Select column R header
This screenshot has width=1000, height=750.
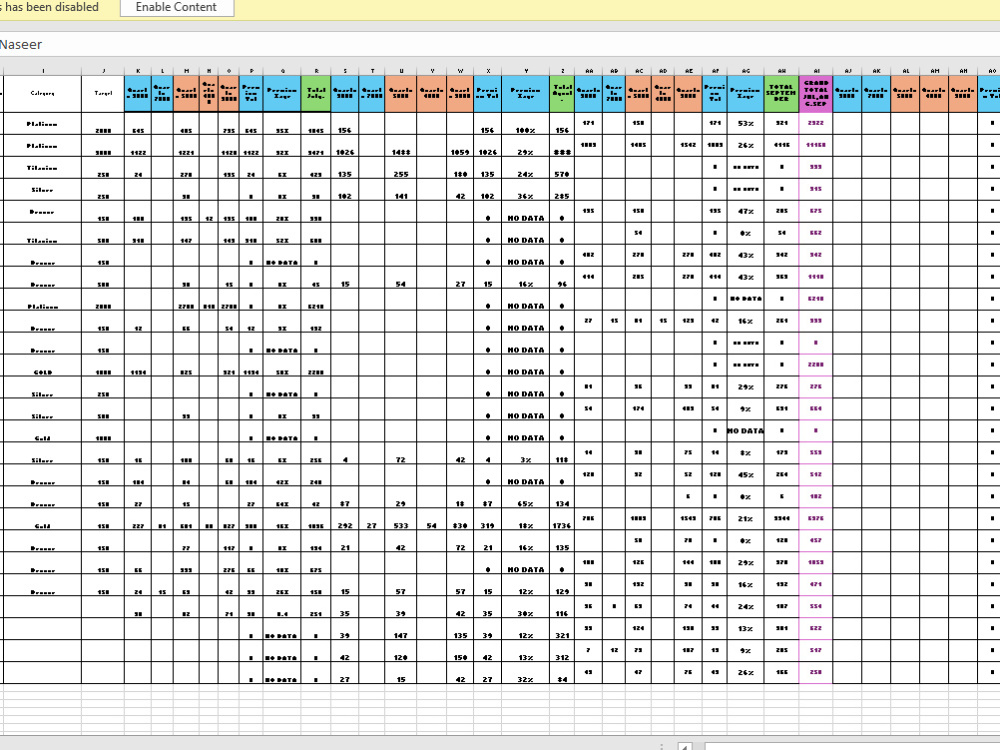pyautogui.click(x=316, y=70)
